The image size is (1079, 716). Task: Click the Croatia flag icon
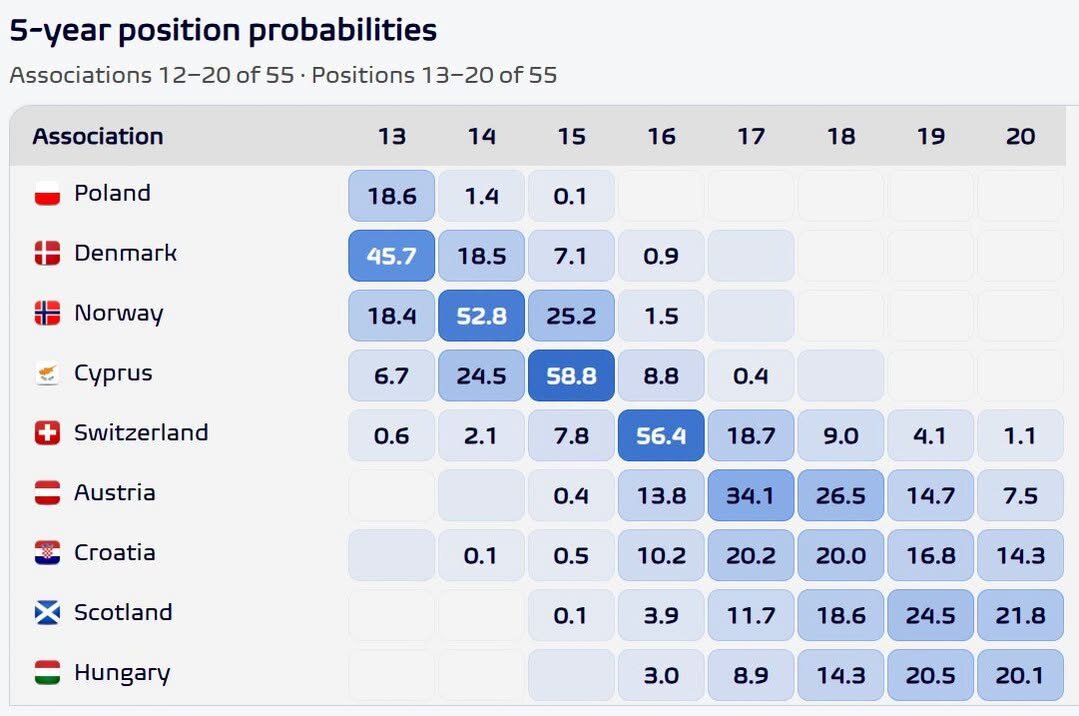click(47, 553)
